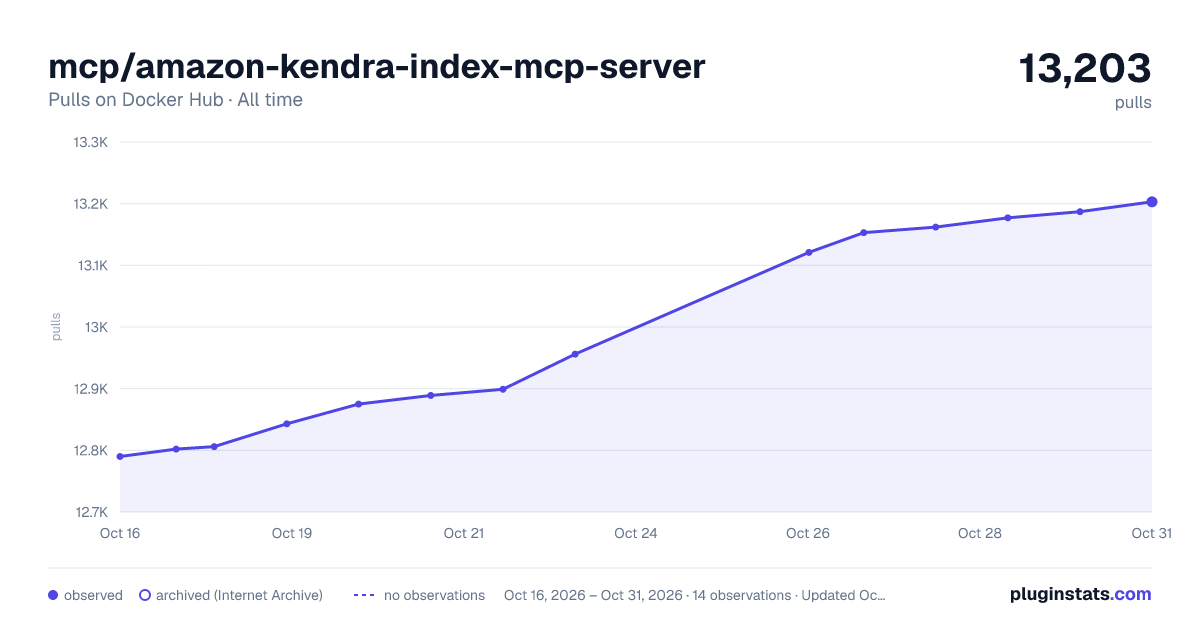Click the Oct 24 axis label
Image resolution: width=1200 pixels, height=630 pixels.
tap(636, 533)
